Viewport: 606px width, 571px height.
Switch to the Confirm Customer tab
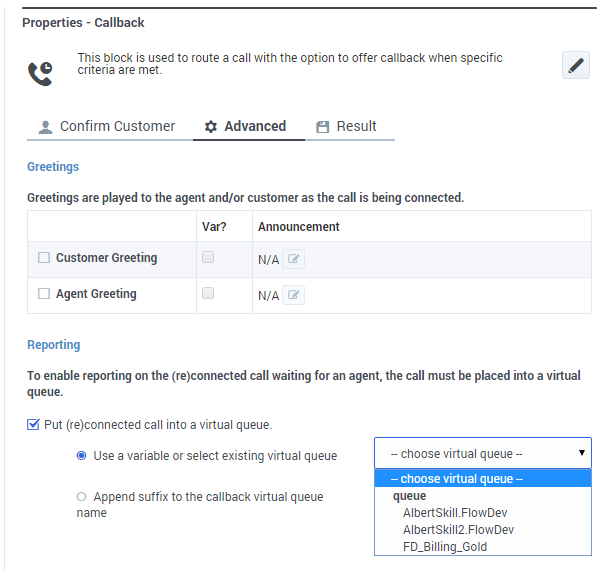116,127
